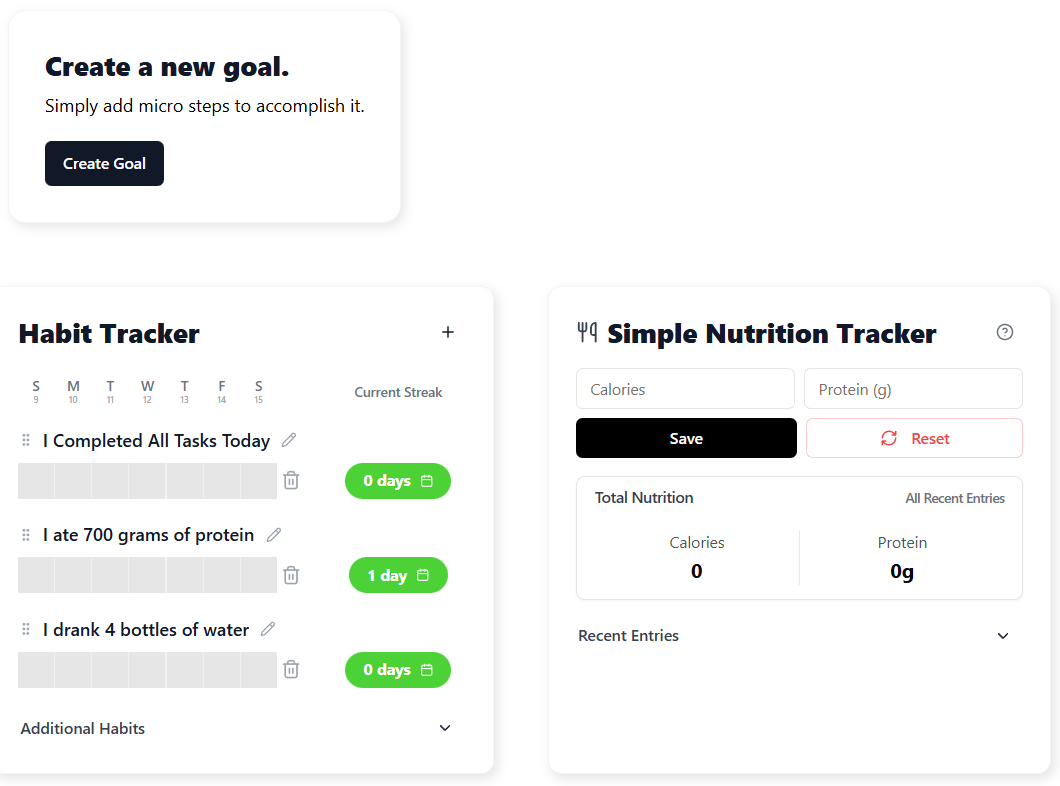Click the Create Goal button
Image resolution: width=1060 pixels, height=786 pixels.
(x=104, y=164)
